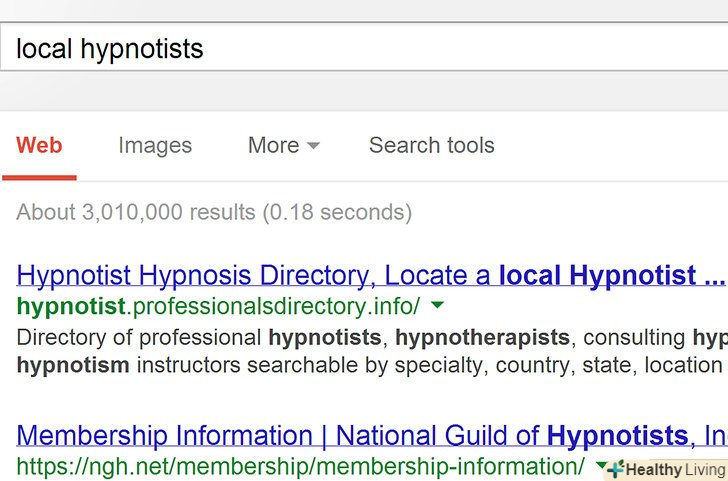This screenshot has height=481, width=728.
Task: Switch to the Images tab
Action: click(155, 145)
